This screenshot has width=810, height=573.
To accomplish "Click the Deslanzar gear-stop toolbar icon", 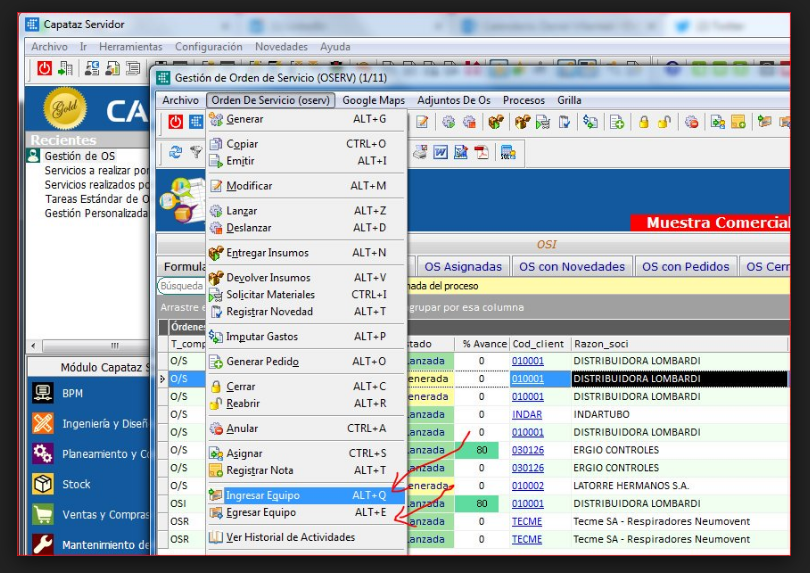I will click(470, 122).
